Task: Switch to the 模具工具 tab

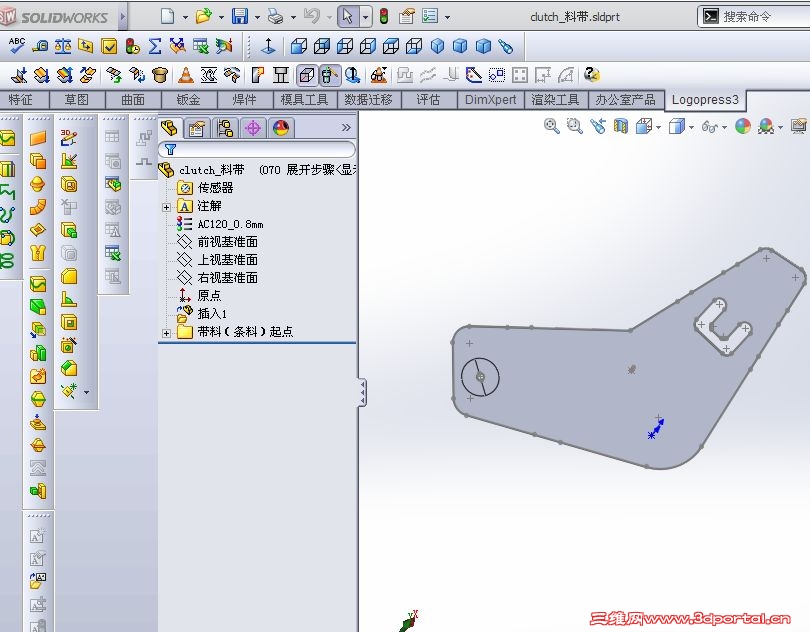Action: tap(304, 100)
